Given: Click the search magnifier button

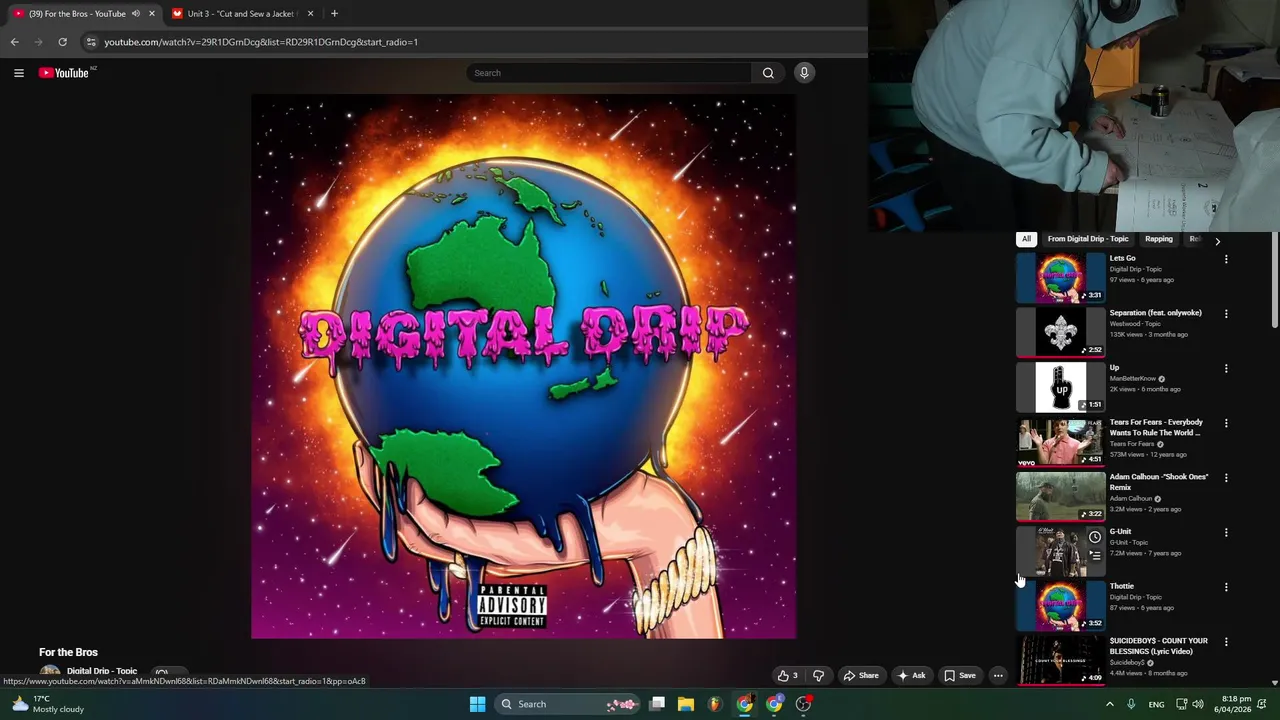Looking at the screenshot, I should coord(768,73).
